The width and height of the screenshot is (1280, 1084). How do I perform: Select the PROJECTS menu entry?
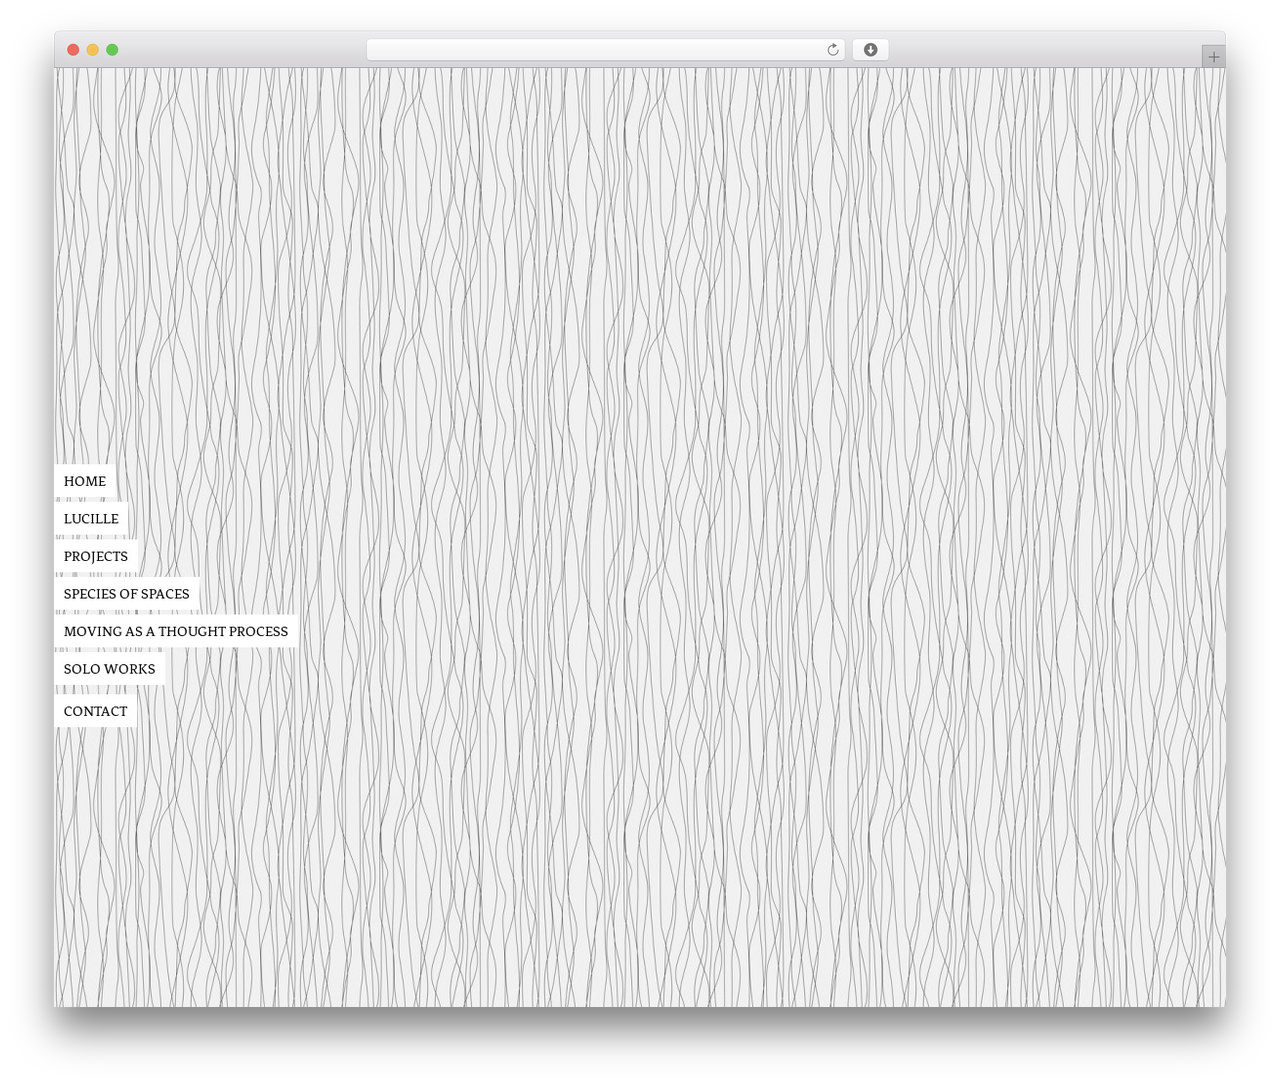pos(96,556)
